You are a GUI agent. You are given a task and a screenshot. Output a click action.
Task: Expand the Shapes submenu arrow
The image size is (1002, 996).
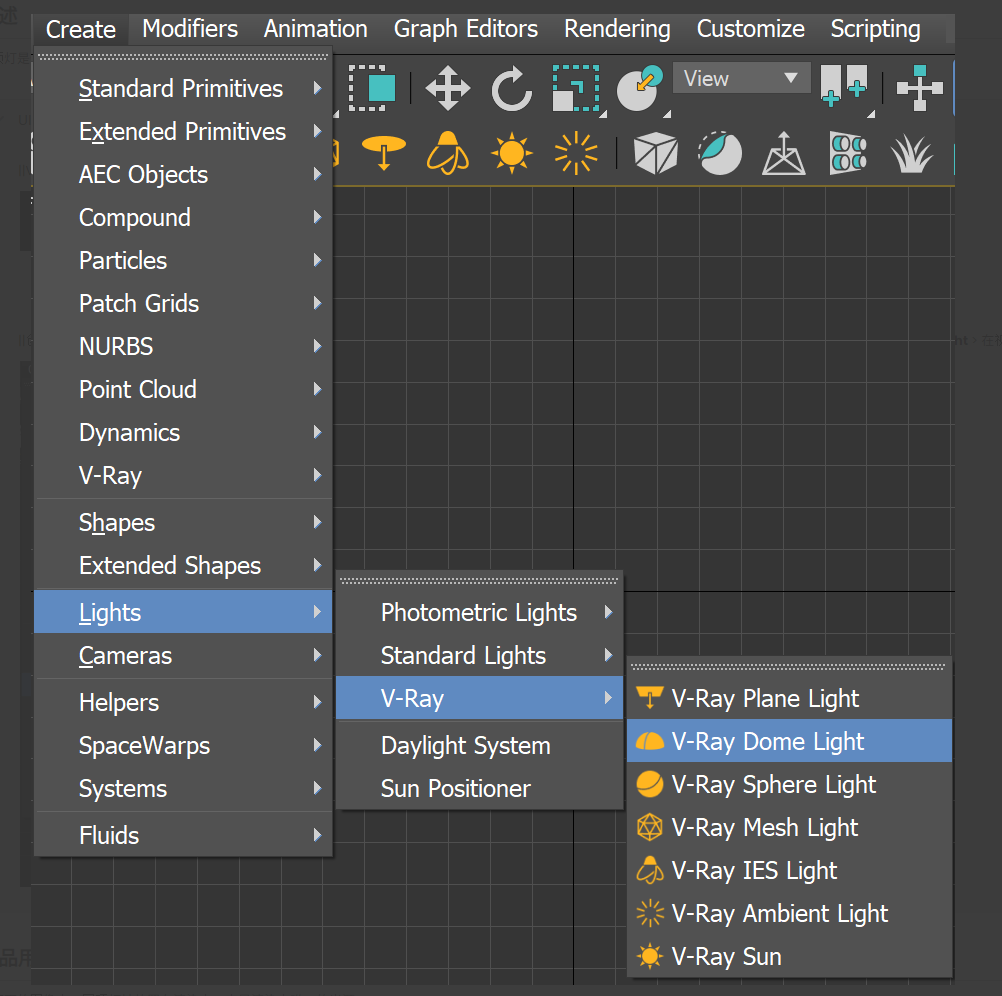coord(318,522)
